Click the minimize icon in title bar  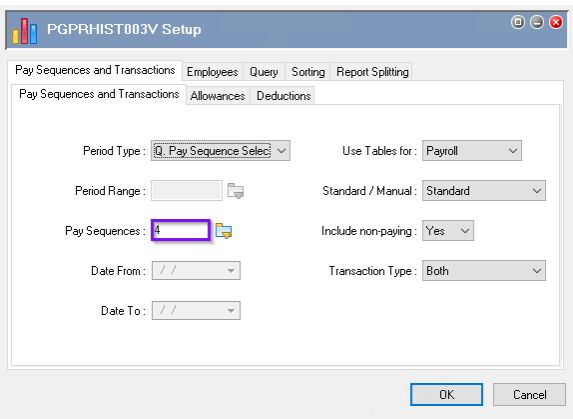coord(537,22)
